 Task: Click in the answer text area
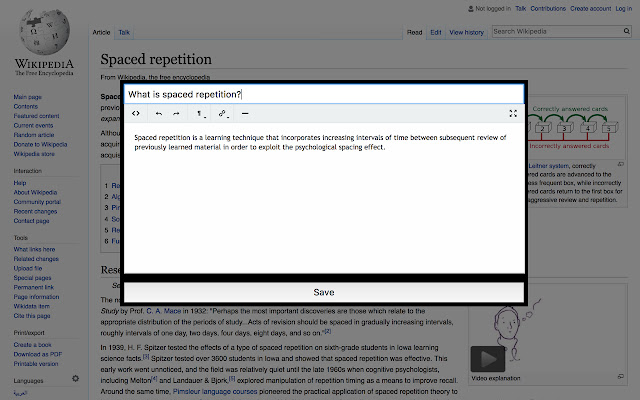tap(323, 200)
